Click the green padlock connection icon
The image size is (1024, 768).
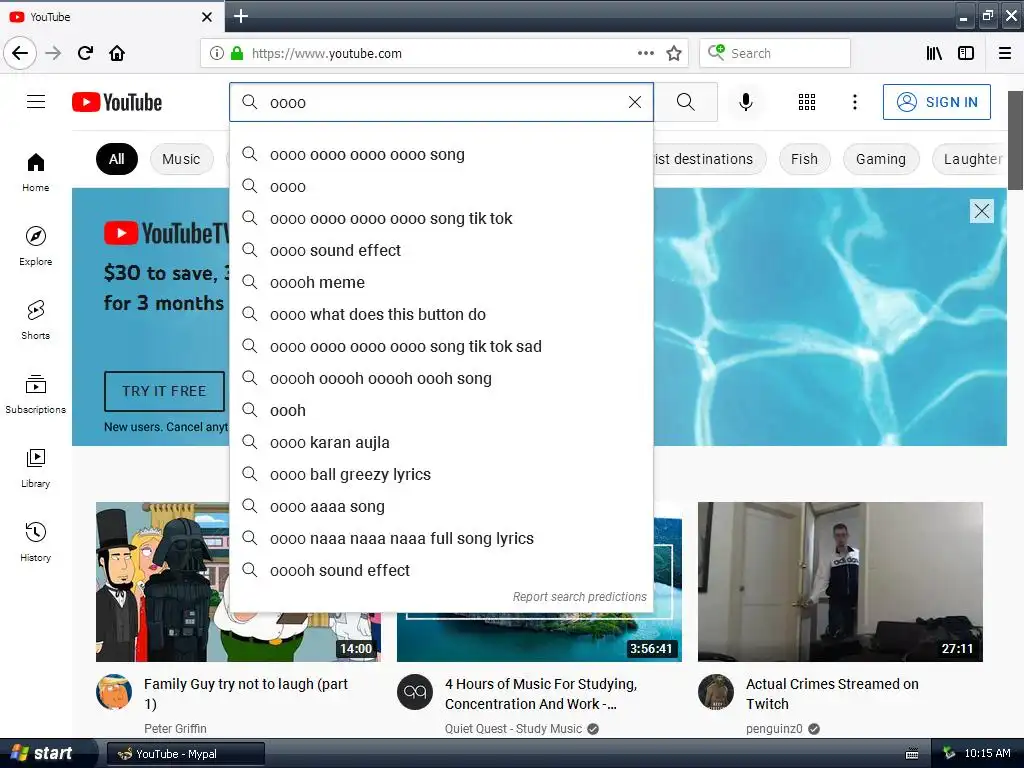[237, 53]
